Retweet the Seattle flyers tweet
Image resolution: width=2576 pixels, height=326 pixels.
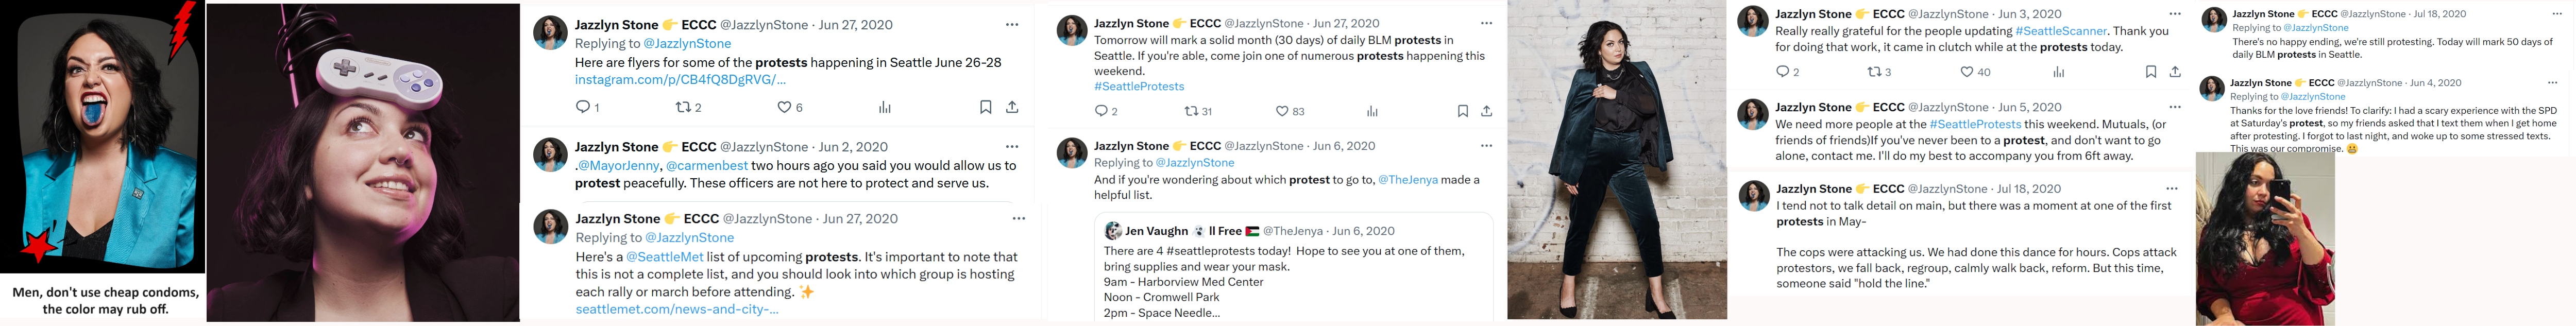(x=683, y=107)
